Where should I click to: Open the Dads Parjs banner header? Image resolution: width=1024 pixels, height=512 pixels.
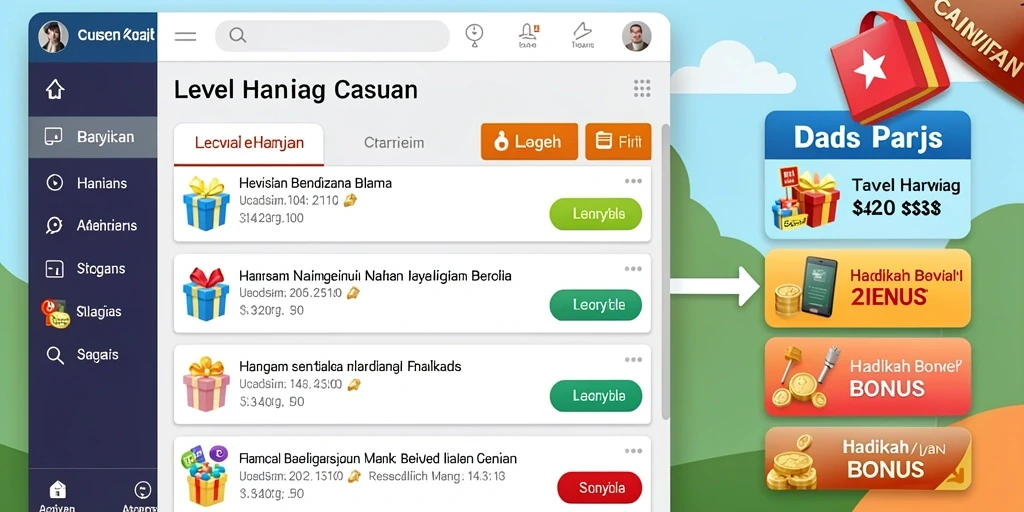pos(867,135)
